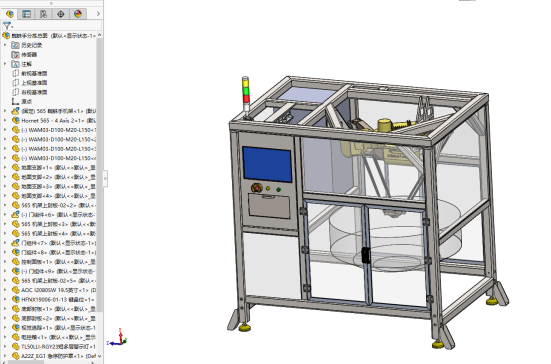The width and height of the screenshot is (551, 364).
Task: Select the 传感器 sensors folder icon
Action: 15,54
